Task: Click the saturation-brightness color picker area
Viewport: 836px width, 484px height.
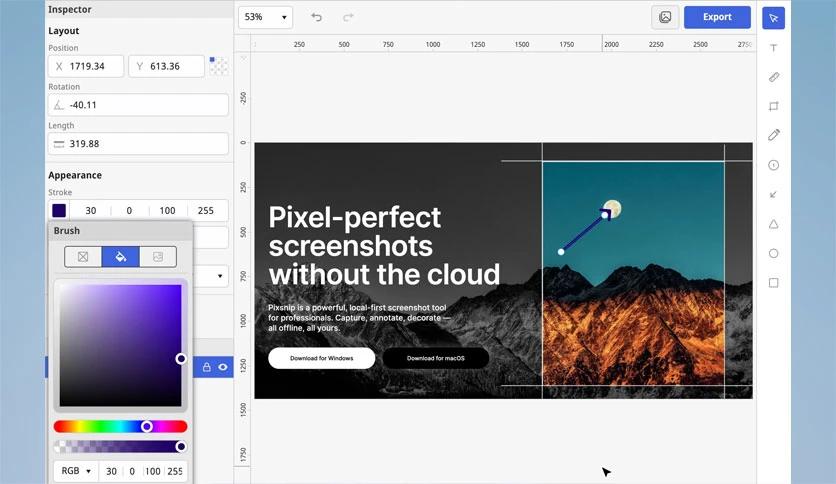Action: point(120,345)
